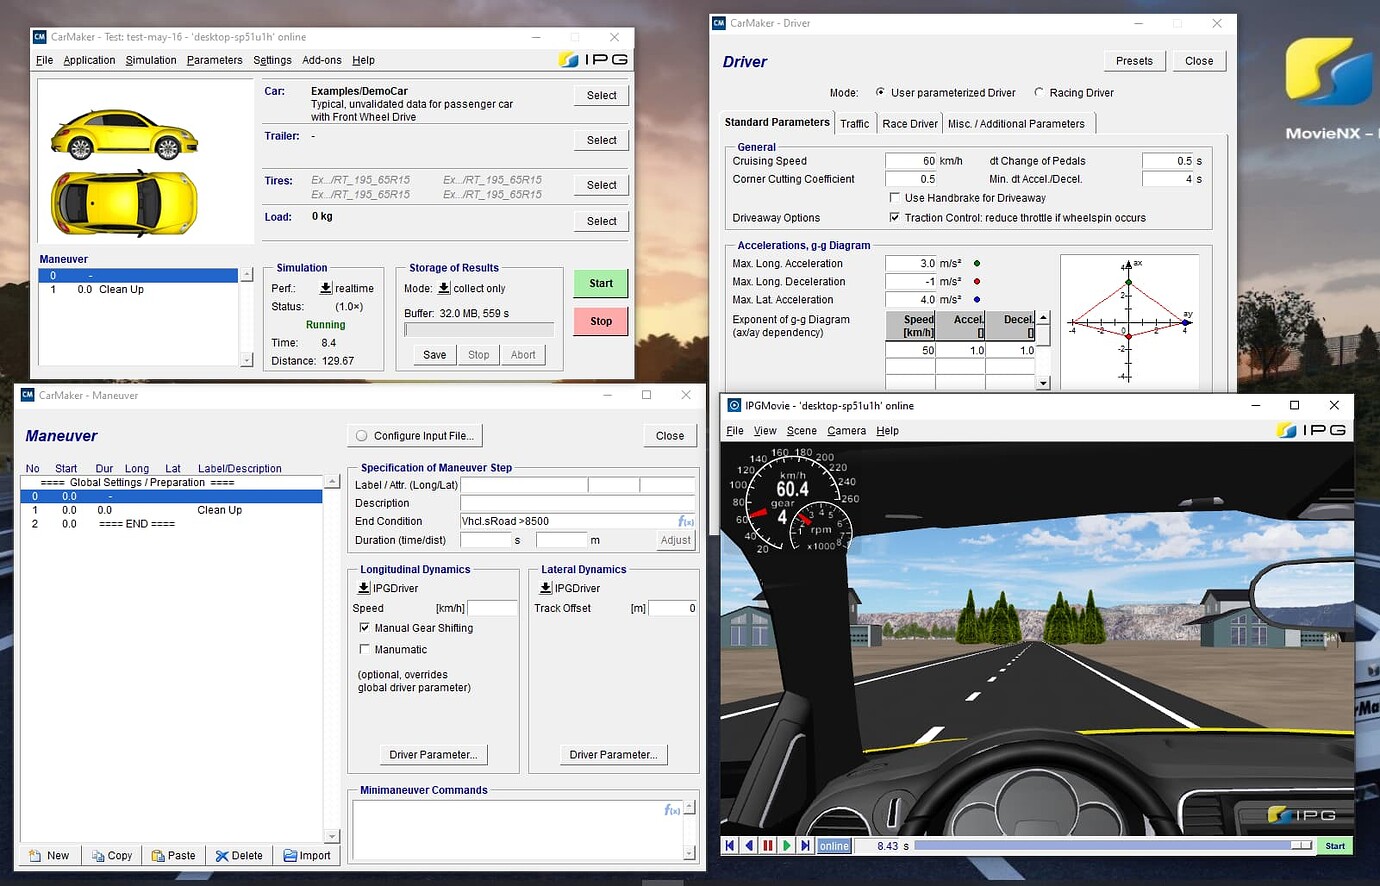Open Longitudinal Dynamics IPGDriver dropdown

[364, 588]
